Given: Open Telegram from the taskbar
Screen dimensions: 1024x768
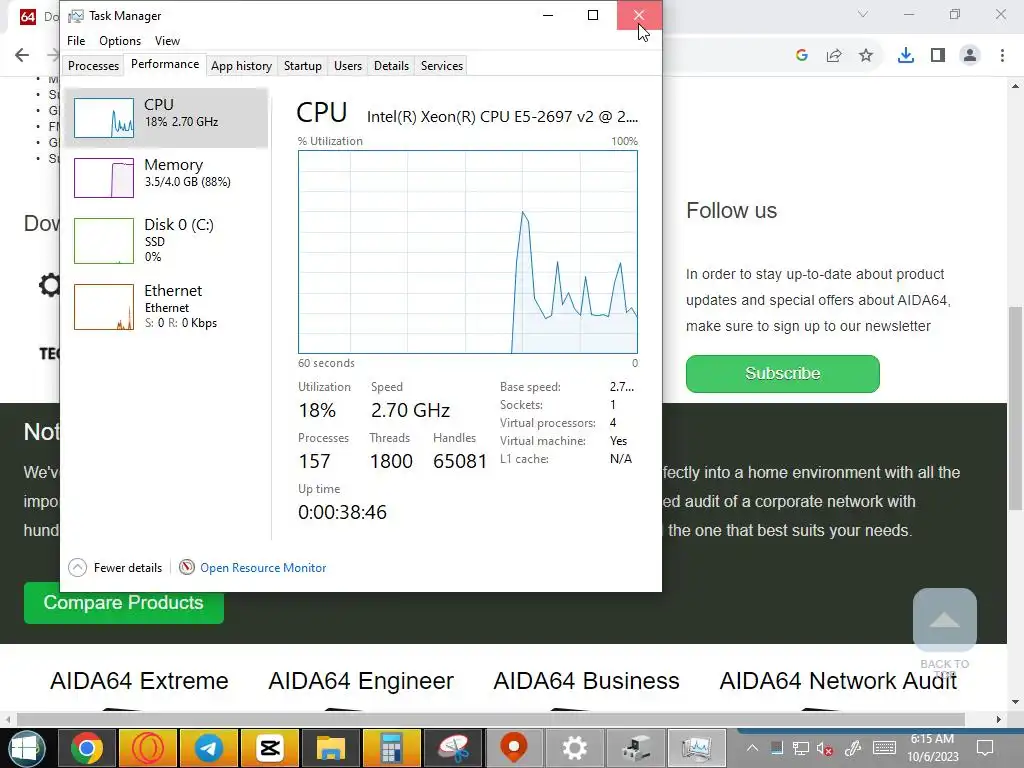Looking at the screenshot, I should click(x=209, y=748).
